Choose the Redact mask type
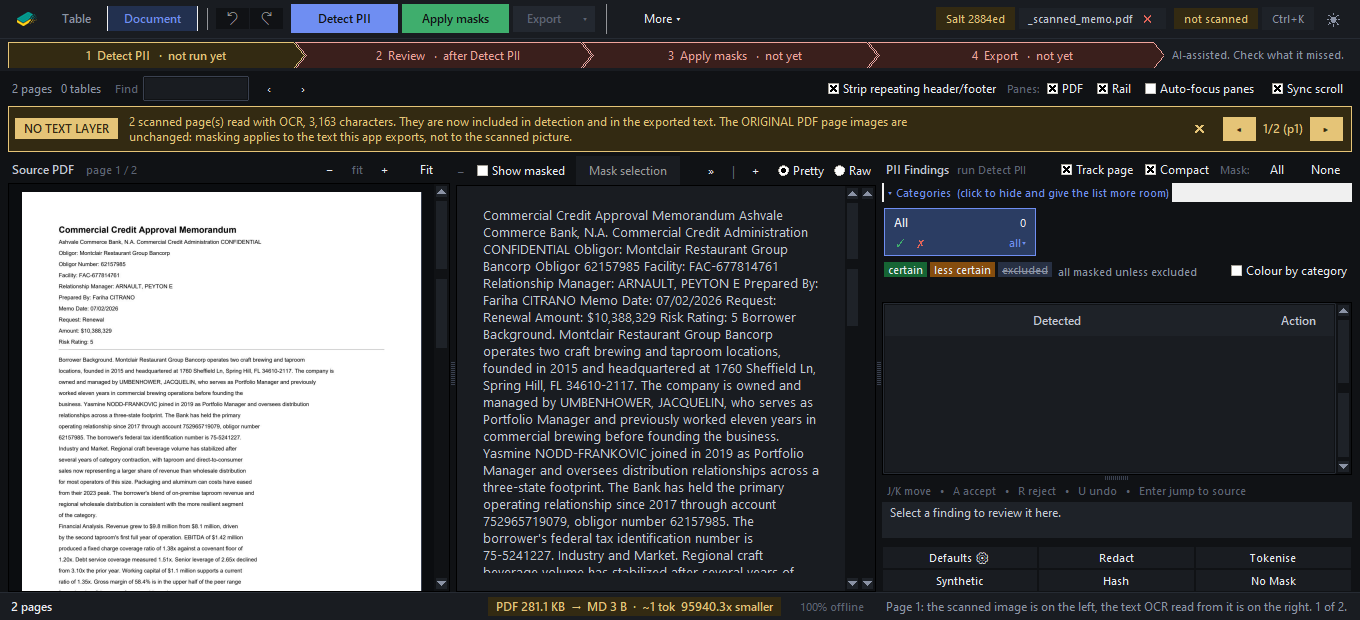 1116,558
